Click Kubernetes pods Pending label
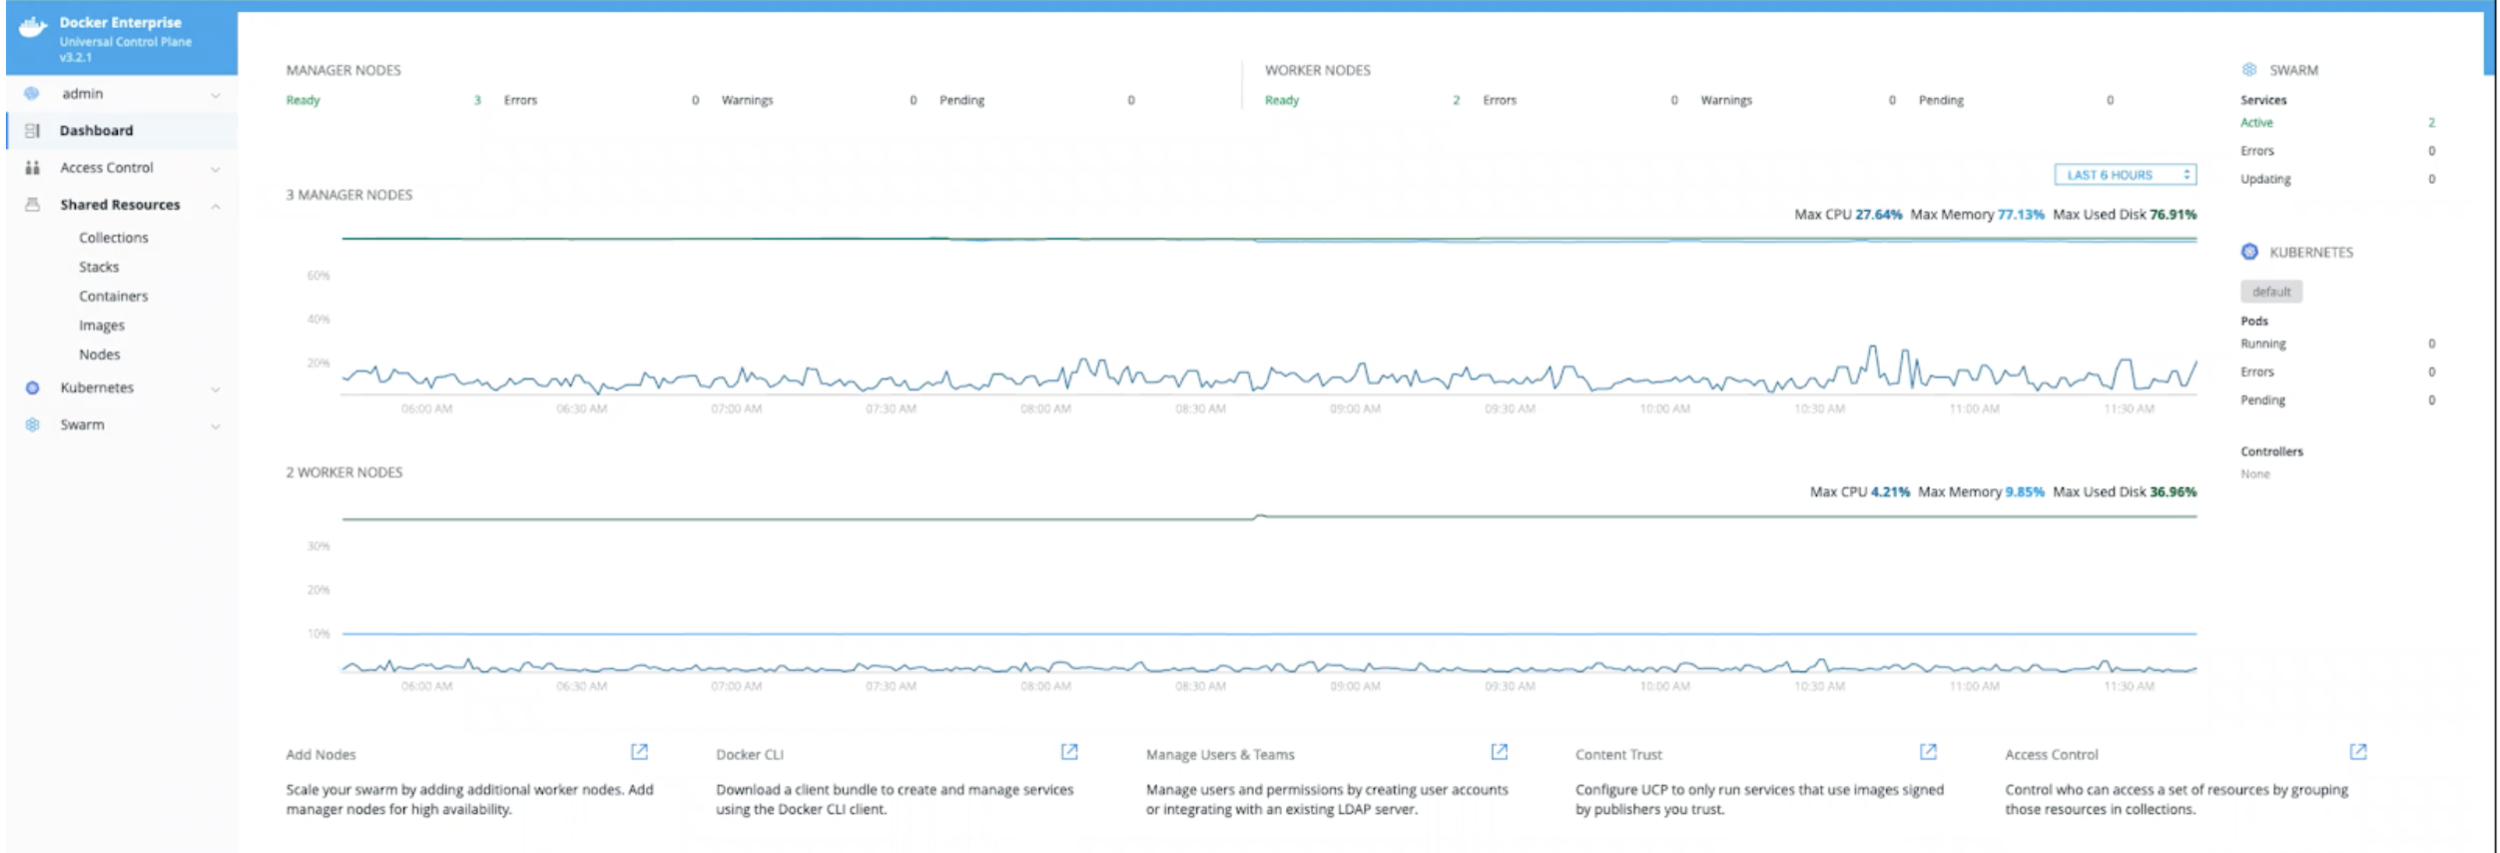 [x=2262, y=400]
